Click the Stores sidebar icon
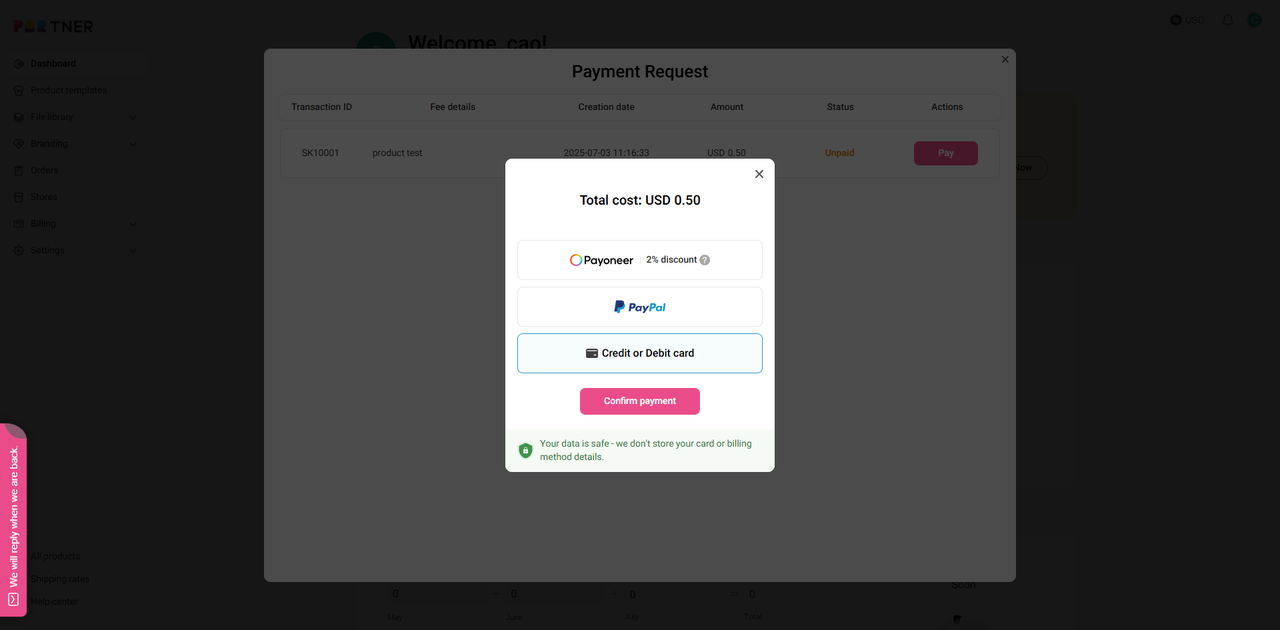 point(19,197)
